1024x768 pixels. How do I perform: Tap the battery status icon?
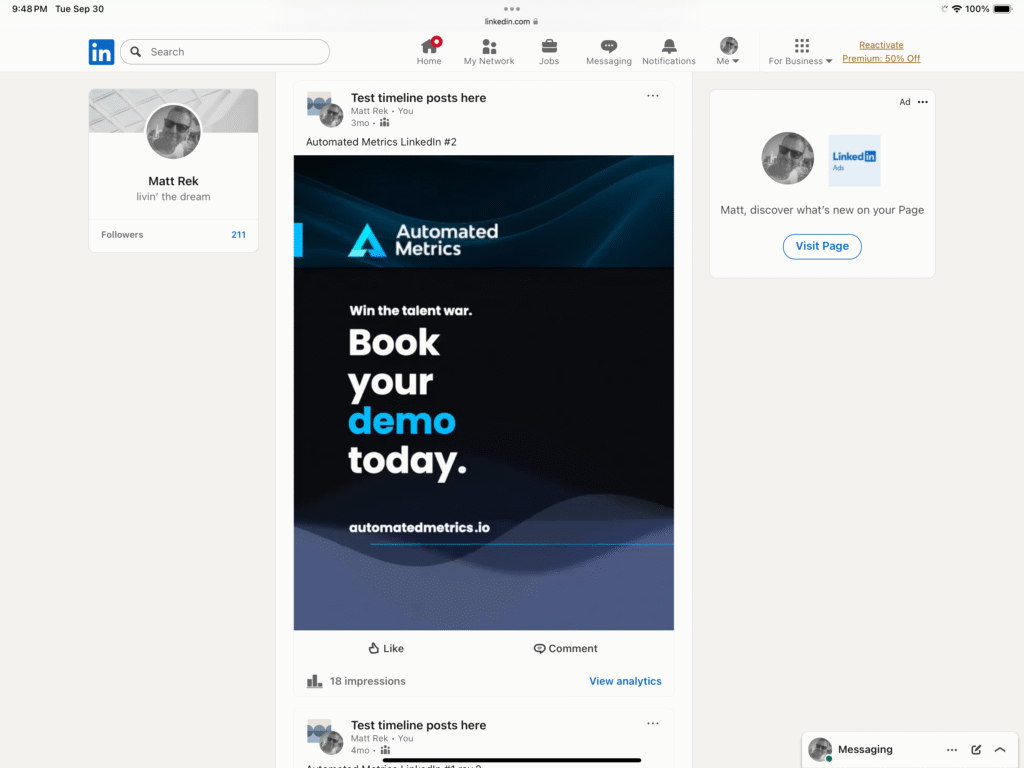tap(1003, 9)
